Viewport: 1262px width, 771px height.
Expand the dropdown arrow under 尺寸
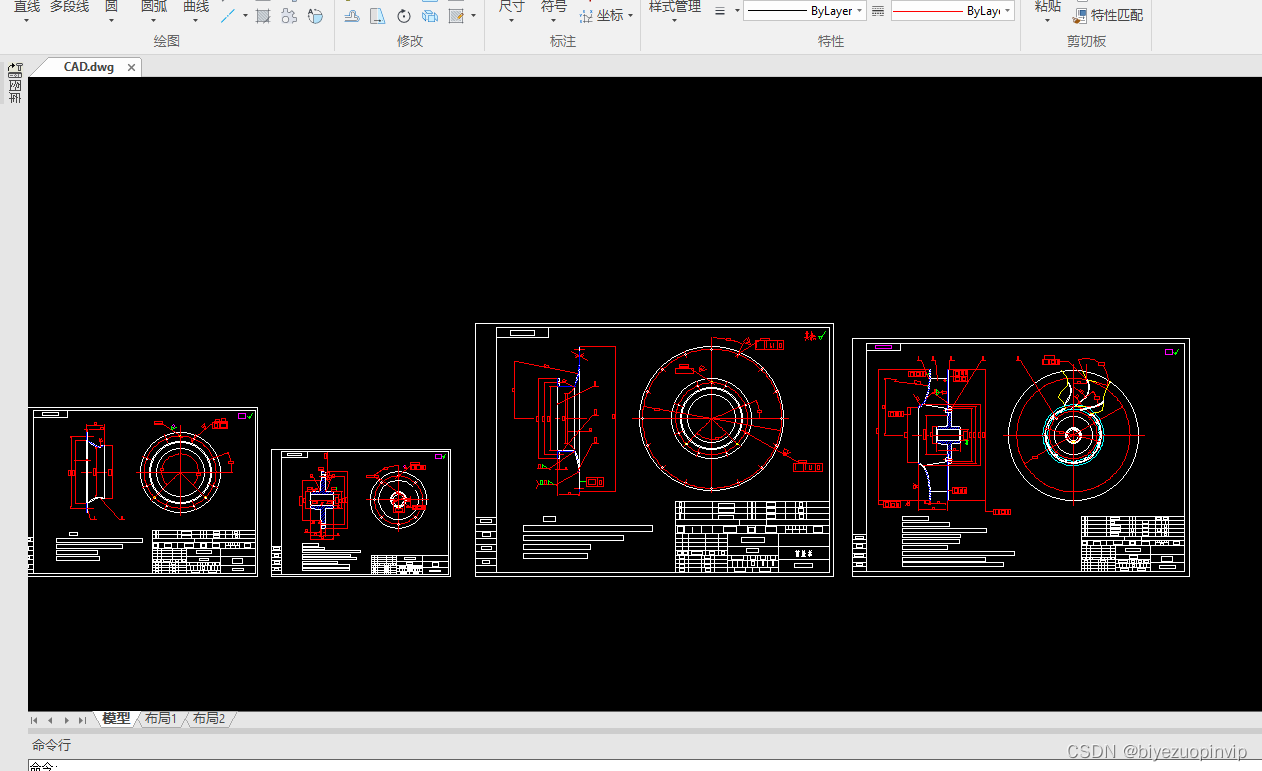point(511,20)
